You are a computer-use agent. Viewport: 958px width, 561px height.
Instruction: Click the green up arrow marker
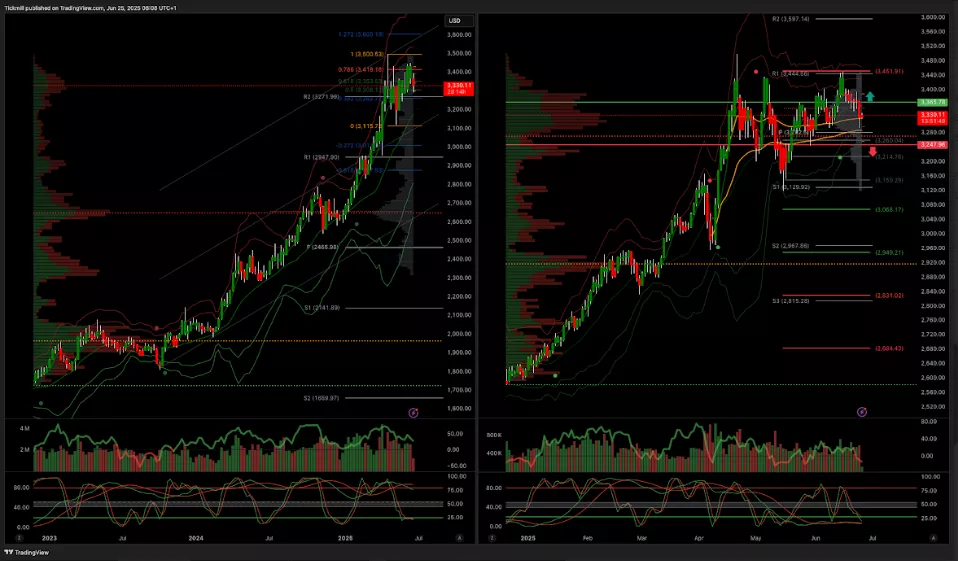click(871, 97)
